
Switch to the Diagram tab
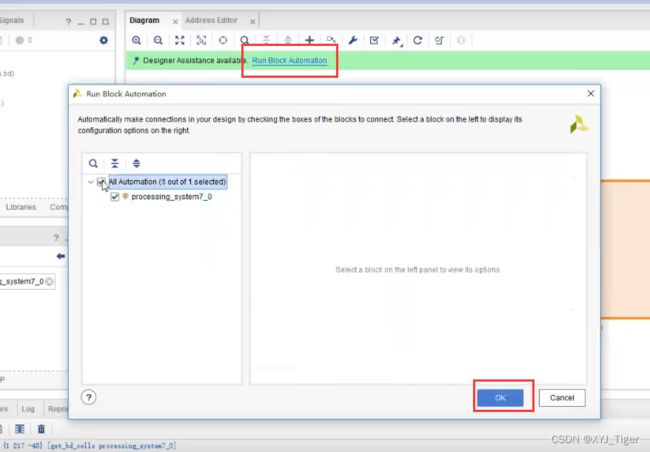(x=144, y=20)
